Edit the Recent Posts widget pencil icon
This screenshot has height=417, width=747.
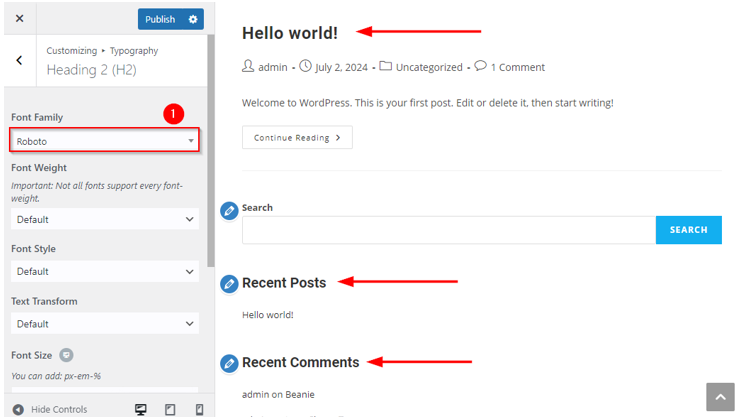point(229,284)
